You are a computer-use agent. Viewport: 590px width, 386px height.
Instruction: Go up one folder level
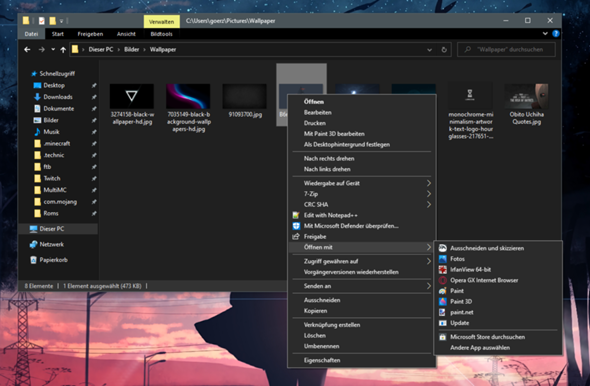pos(63,50)
